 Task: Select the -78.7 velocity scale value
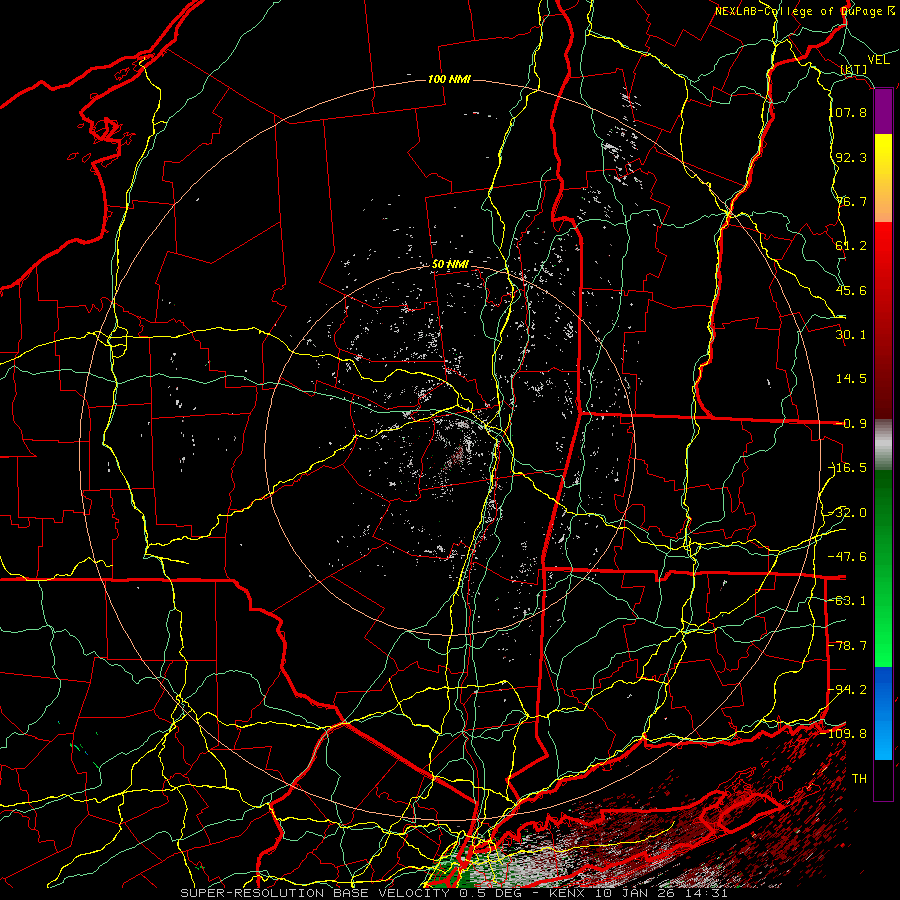click(848, 646)
